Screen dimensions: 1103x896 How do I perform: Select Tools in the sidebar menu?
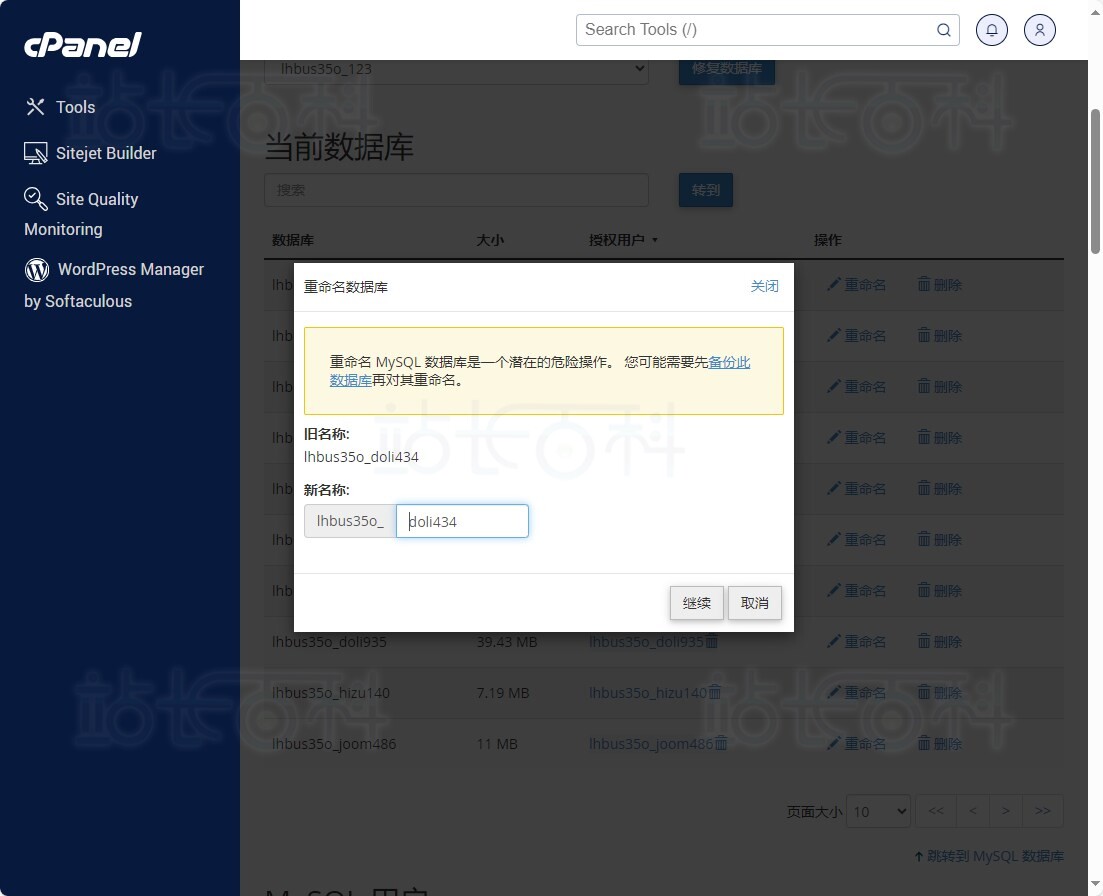75,106
